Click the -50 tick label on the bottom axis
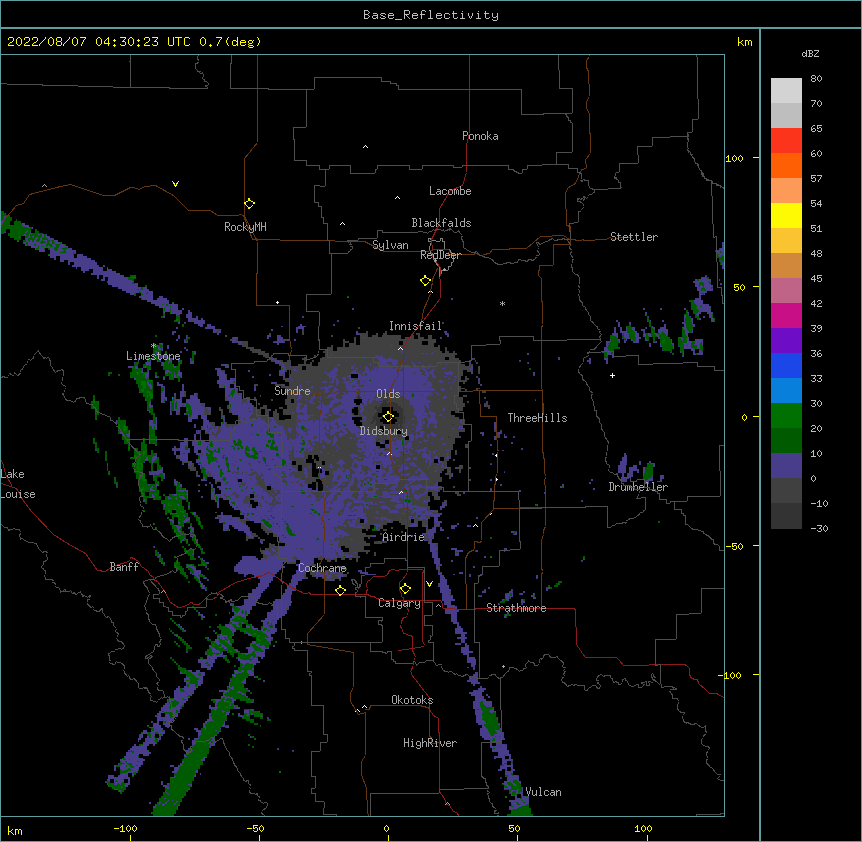The image size is (862, 842). click(x=255, y=828)
